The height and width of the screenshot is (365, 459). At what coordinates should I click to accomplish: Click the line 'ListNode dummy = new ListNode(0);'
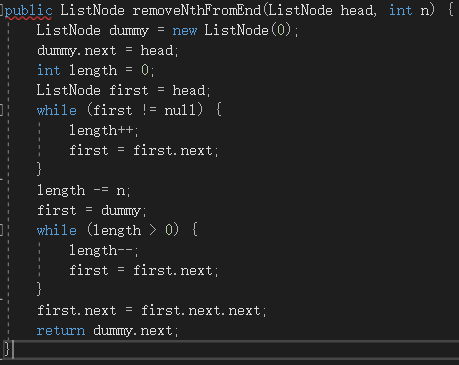167,30
